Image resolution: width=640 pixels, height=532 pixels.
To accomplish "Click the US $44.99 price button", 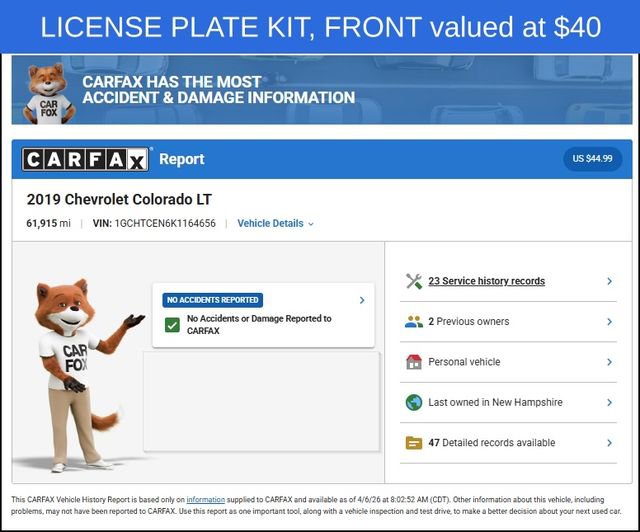I will [593, 158].
